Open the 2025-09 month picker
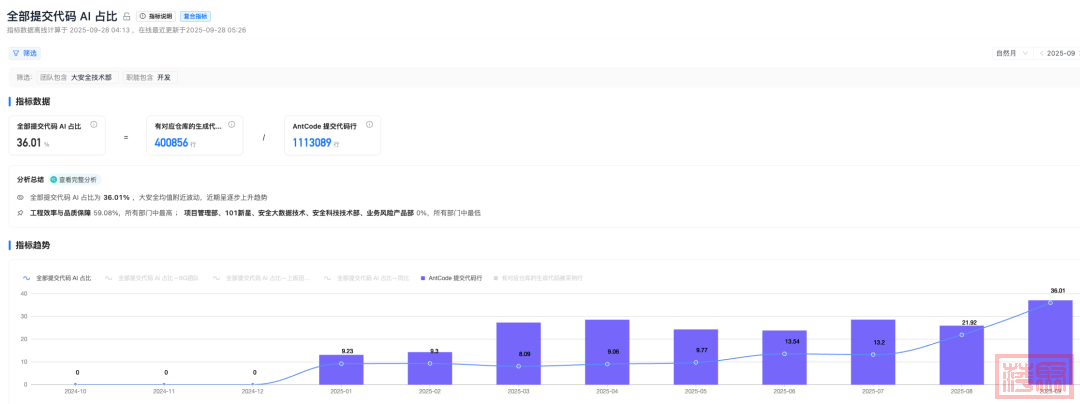 1062,53
